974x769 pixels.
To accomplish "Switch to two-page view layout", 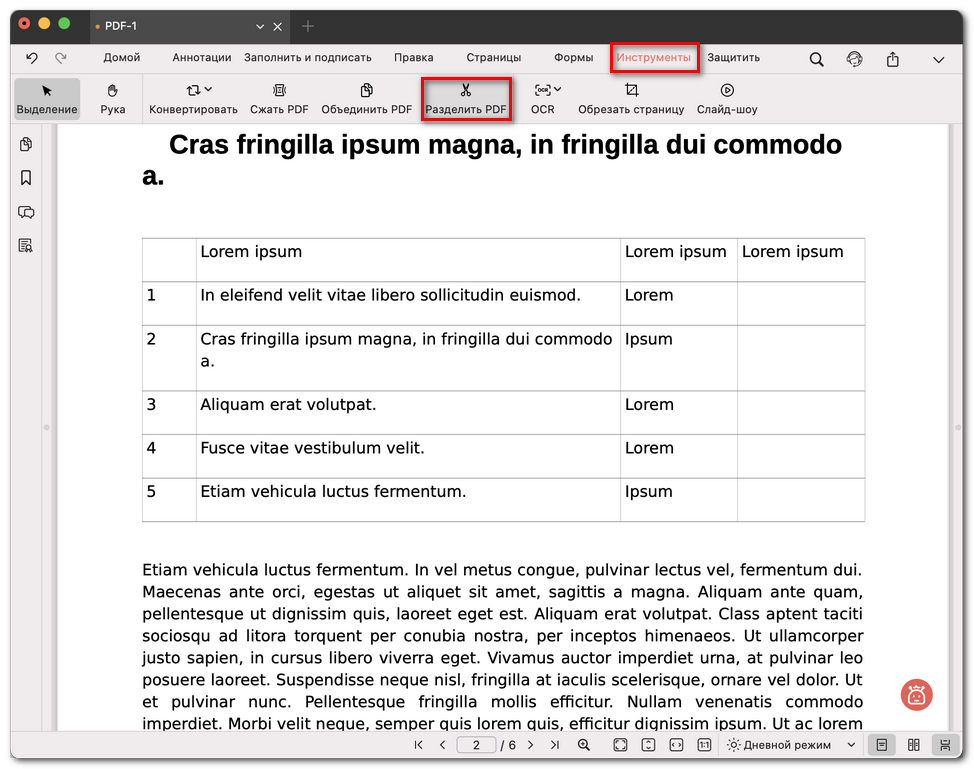I will point(911,745).
